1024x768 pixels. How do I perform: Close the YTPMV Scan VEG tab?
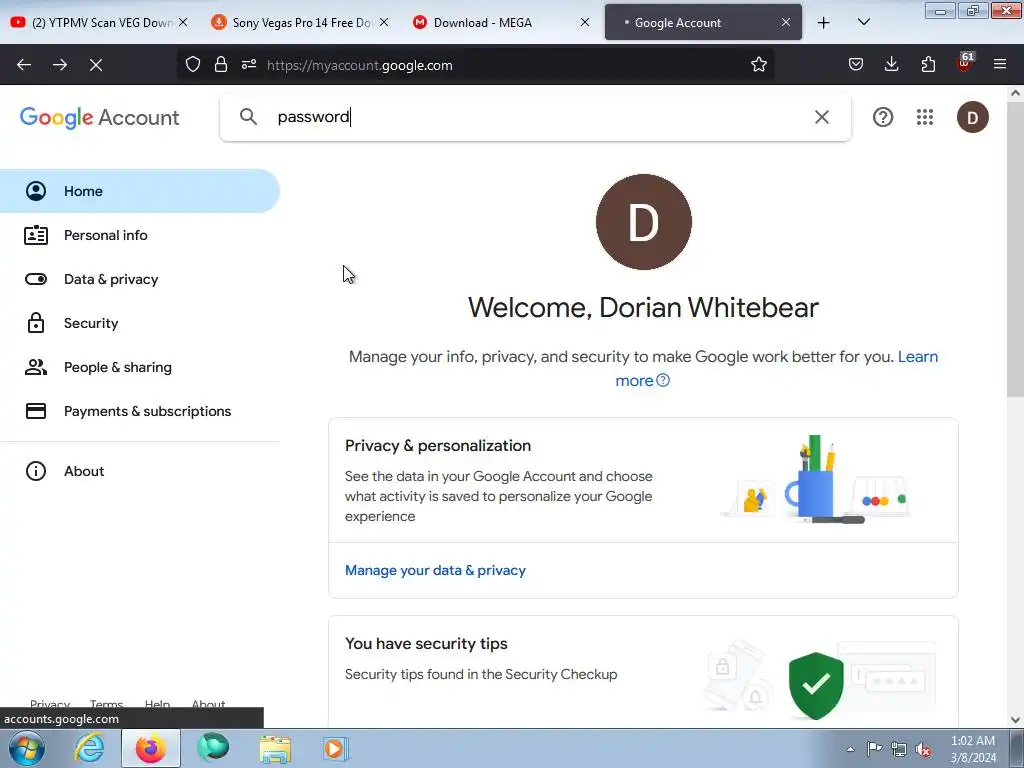[x=183, y=22]
